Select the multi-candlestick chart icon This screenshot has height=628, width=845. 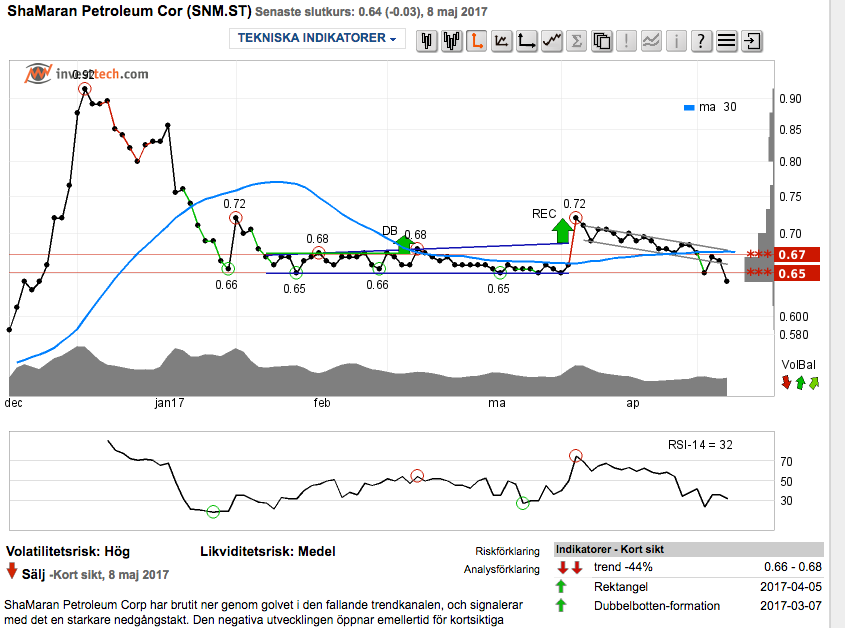(452, 41)
